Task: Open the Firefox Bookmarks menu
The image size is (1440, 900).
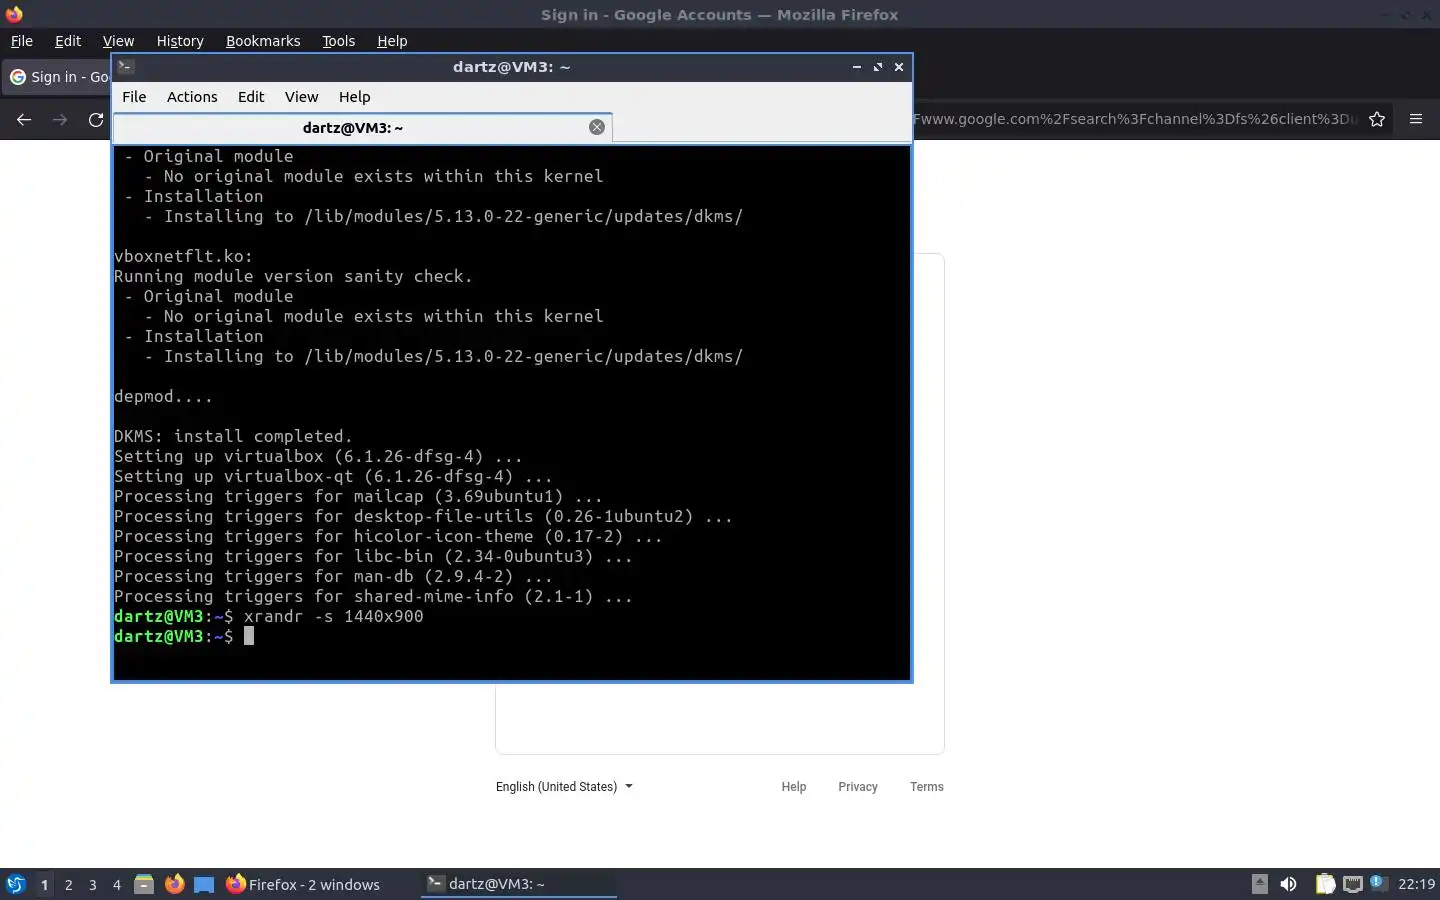Action: point(263,41)
